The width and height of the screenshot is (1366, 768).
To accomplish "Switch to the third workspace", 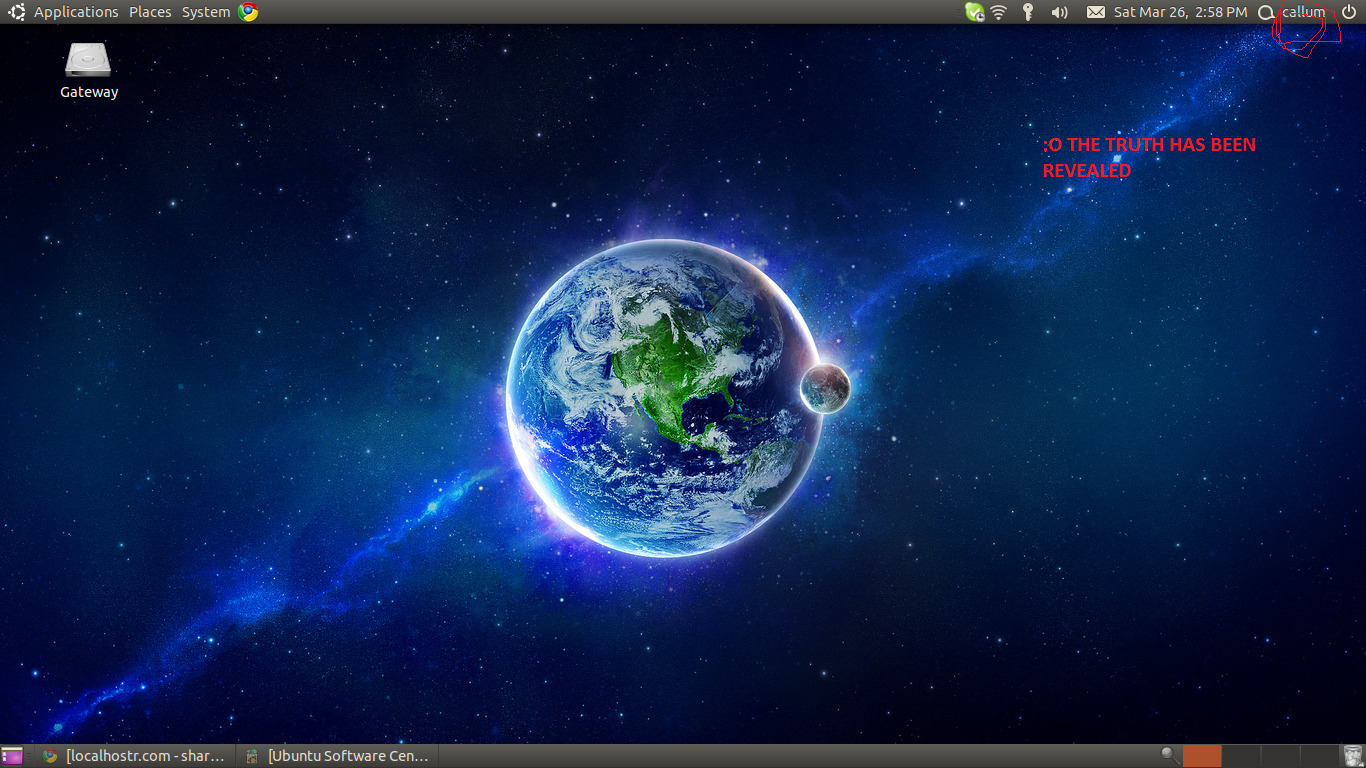I will [1280, 756].
